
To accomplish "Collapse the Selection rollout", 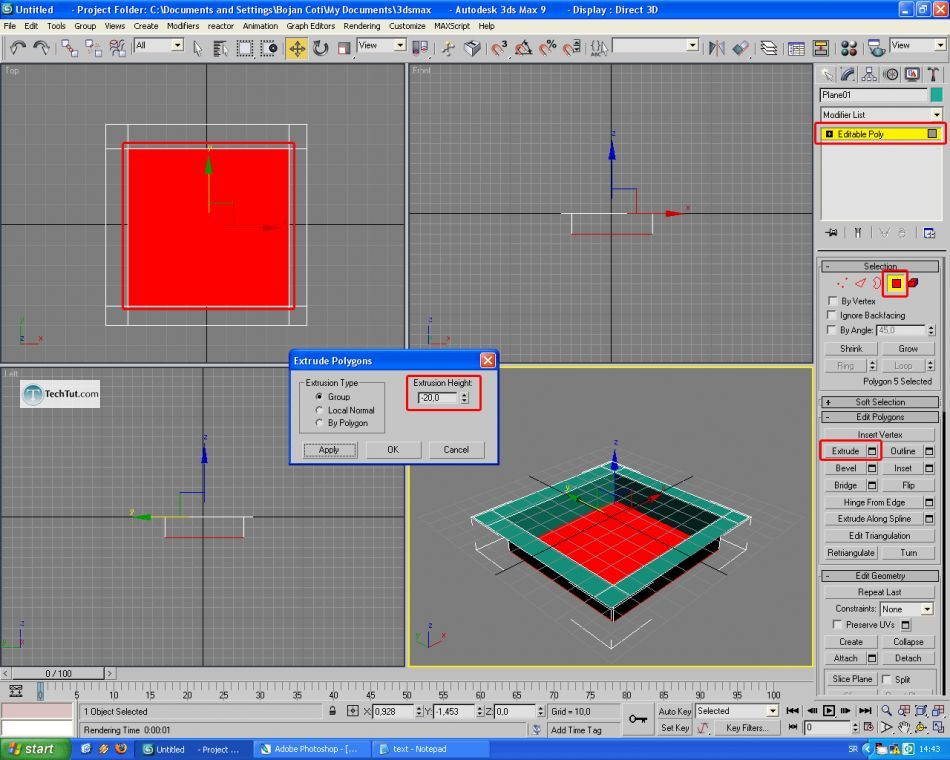I will pyautogui.click(x=879, y=266).
